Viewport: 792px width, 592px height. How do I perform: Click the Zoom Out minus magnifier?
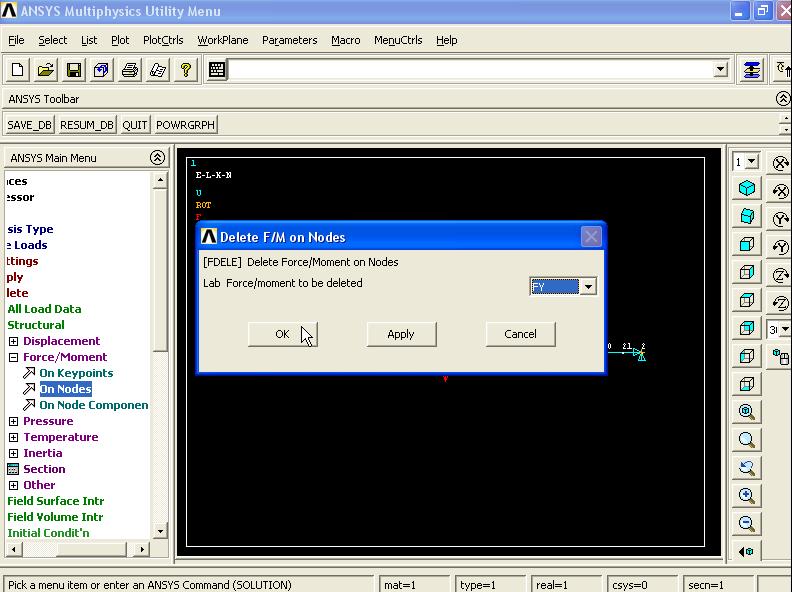[x=747, y=523]
